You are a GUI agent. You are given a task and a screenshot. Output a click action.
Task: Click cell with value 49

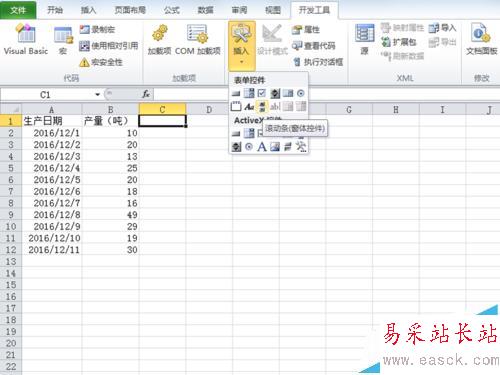(110, 215)
